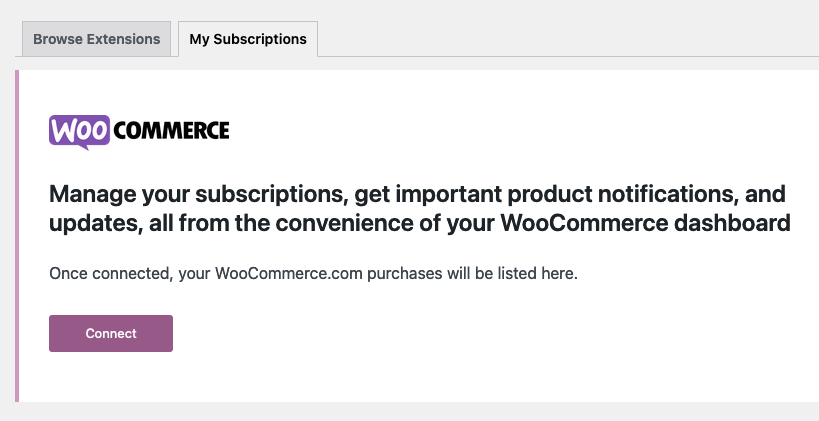Click the black COMMERCE wordmark in logo
The height and width of the screenshot is (421, 819).
[x=171, y=130]
